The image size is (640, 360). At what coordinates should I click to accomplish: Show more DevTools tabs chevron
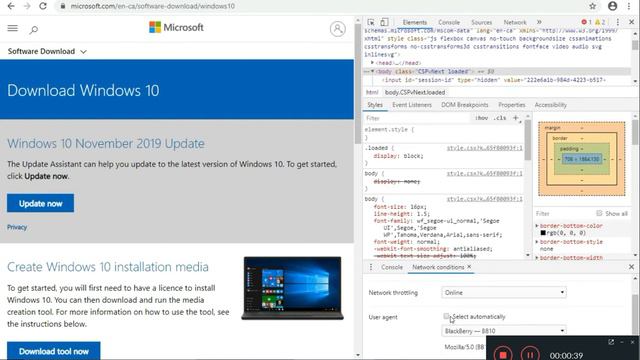click(539, 22)
